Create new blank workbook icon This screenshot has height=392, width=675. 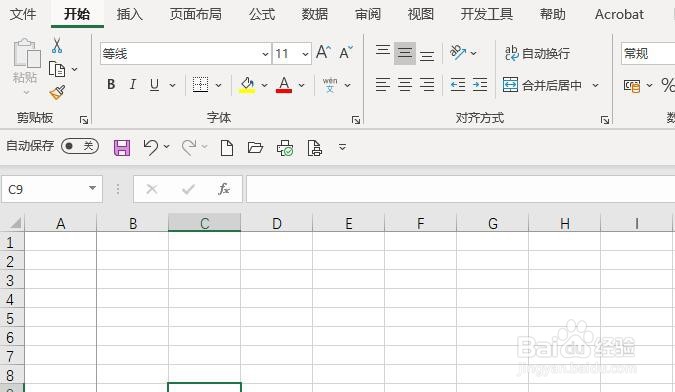click(x=227, y=148)
